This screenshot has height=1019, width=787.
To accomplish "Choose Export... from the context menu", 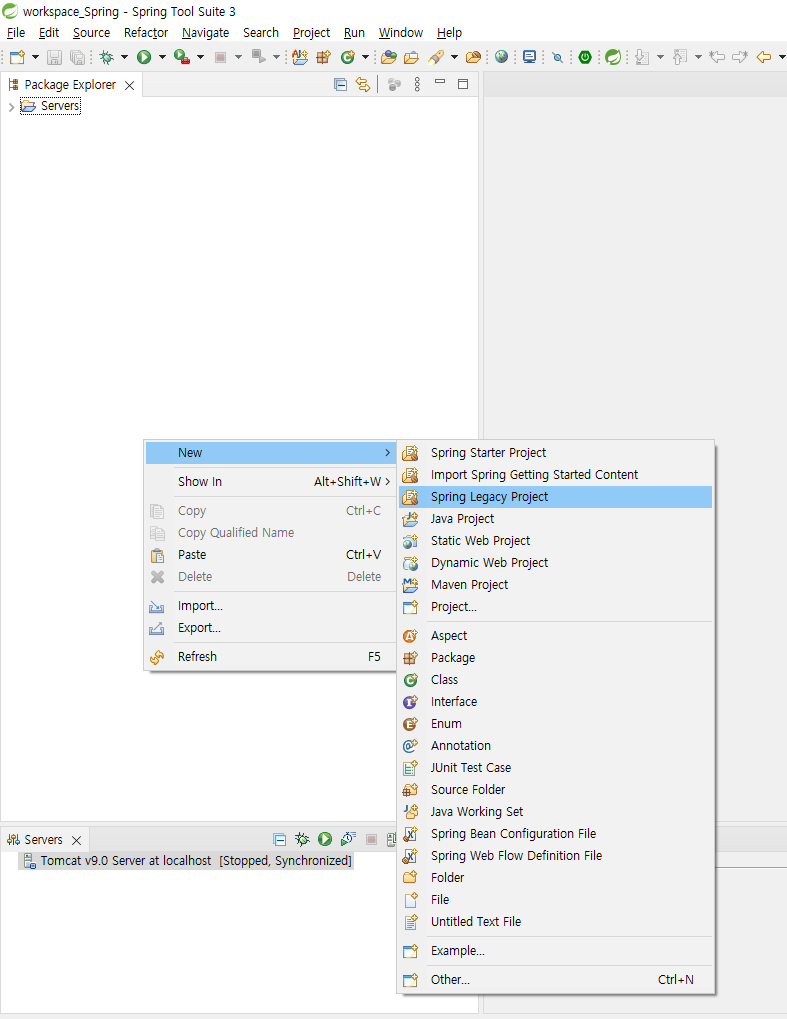I will point(270,628).
